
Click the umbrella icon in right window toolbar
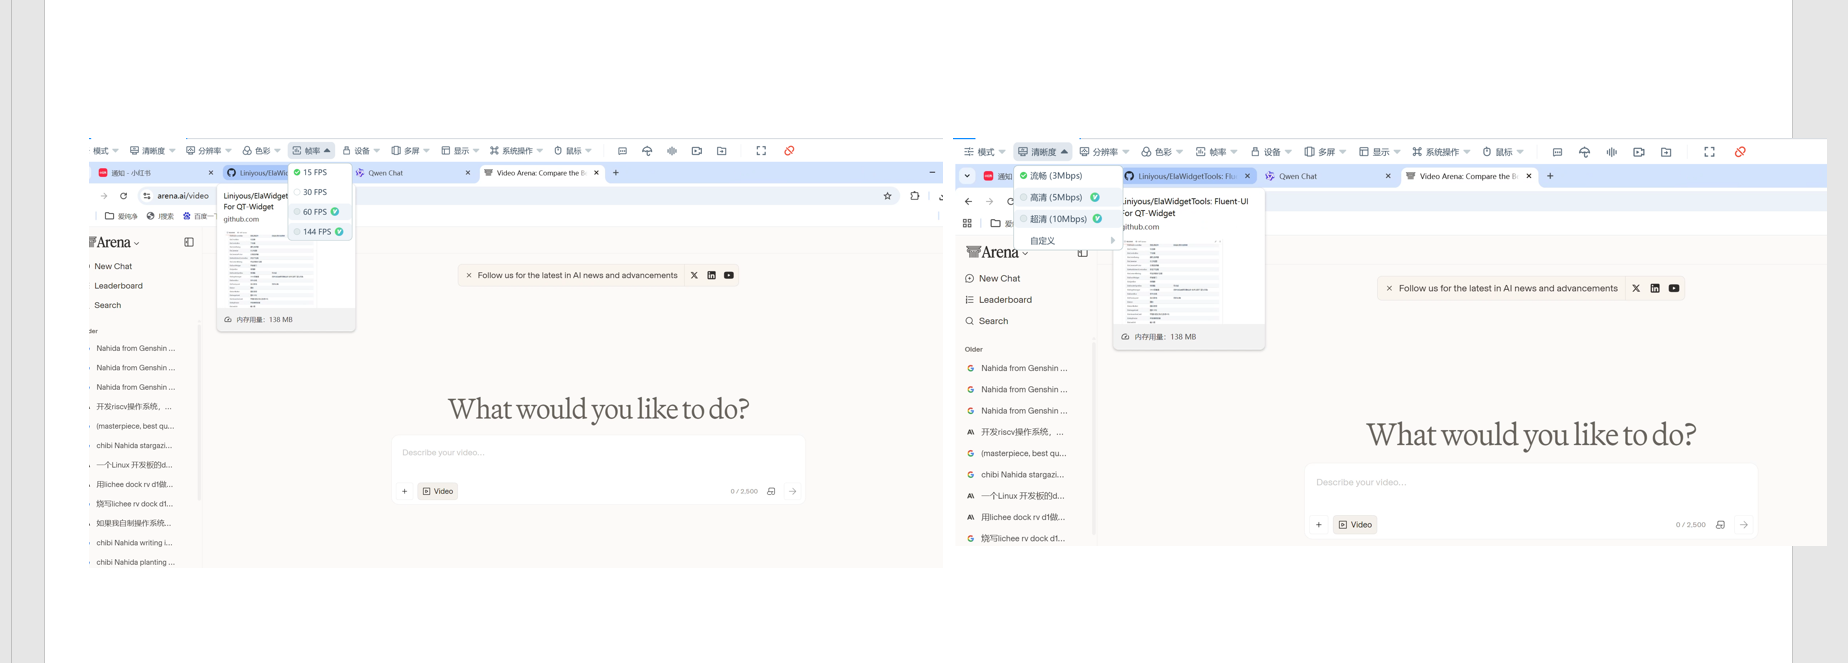(1584, 152)
